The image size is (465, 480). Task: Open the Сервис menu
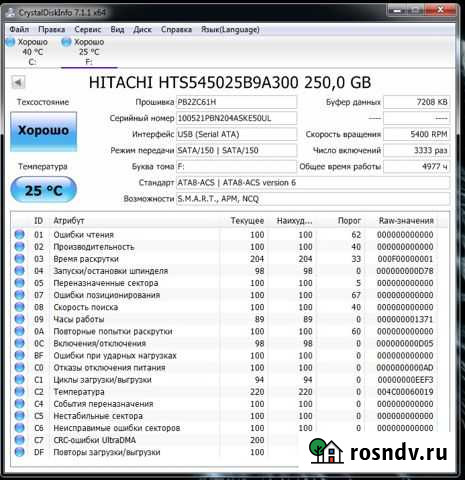(88, 29)
